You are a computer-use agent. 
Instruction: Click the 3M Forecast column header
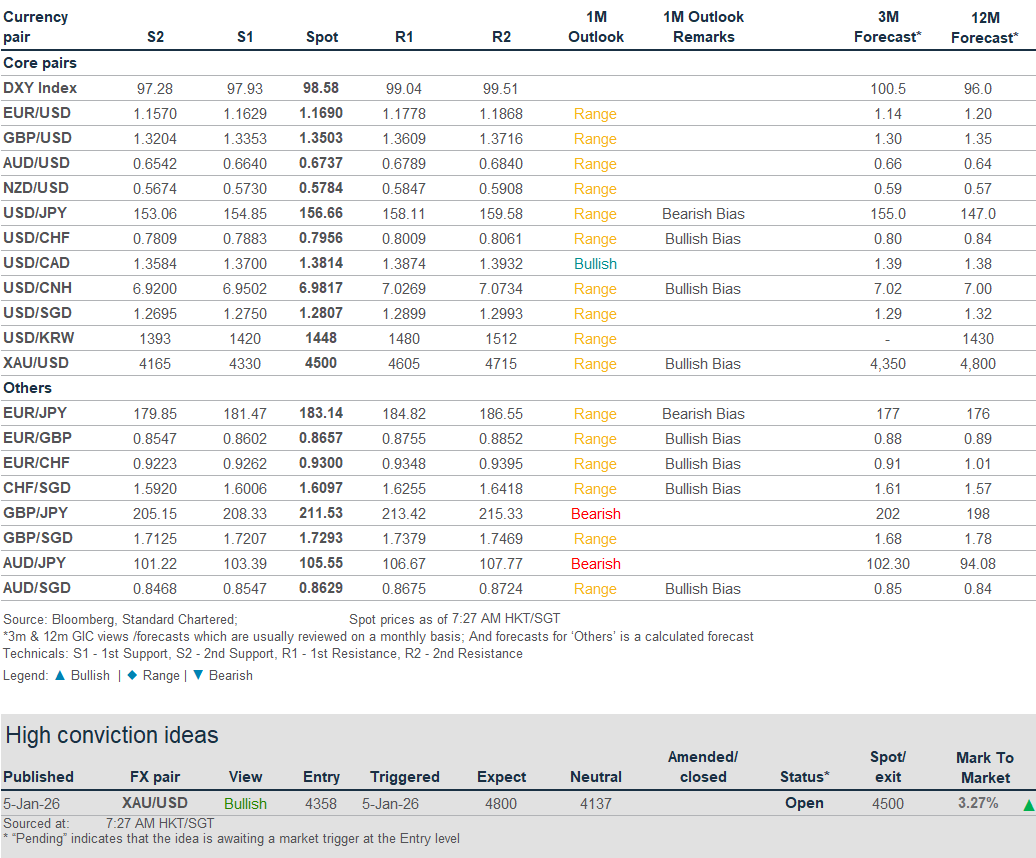(887, 27)
